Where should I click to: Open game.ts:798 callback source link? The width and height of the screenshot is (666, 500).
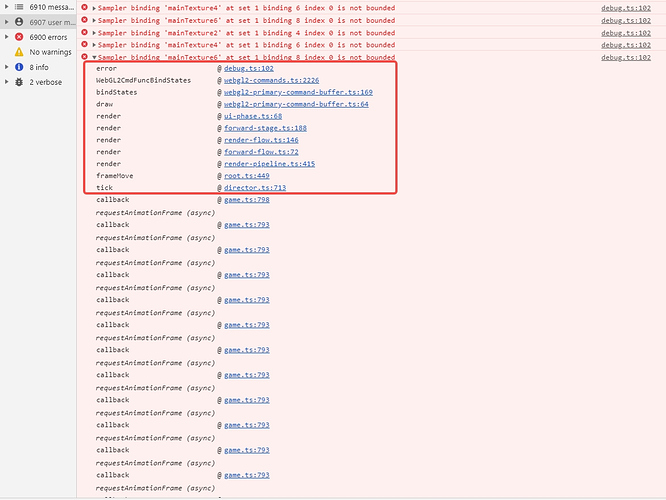[246, 199]
